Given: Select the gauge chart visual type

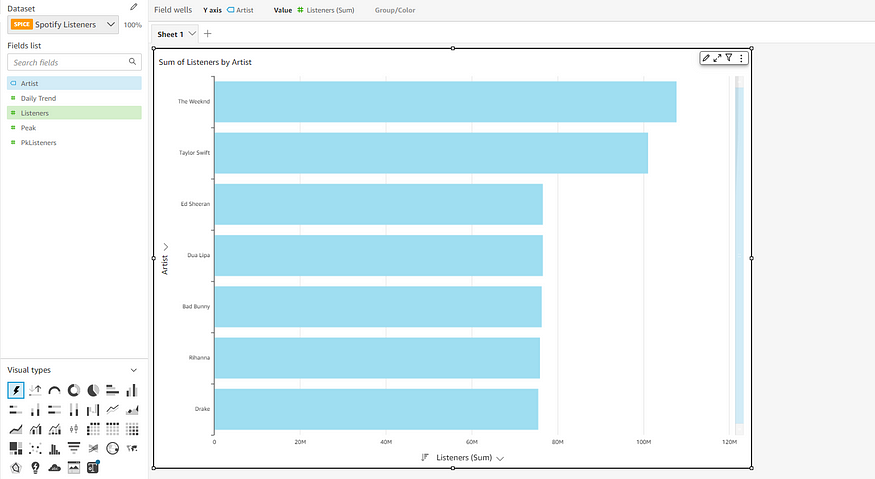Looking at the screenshot, I should coord(54,390).
